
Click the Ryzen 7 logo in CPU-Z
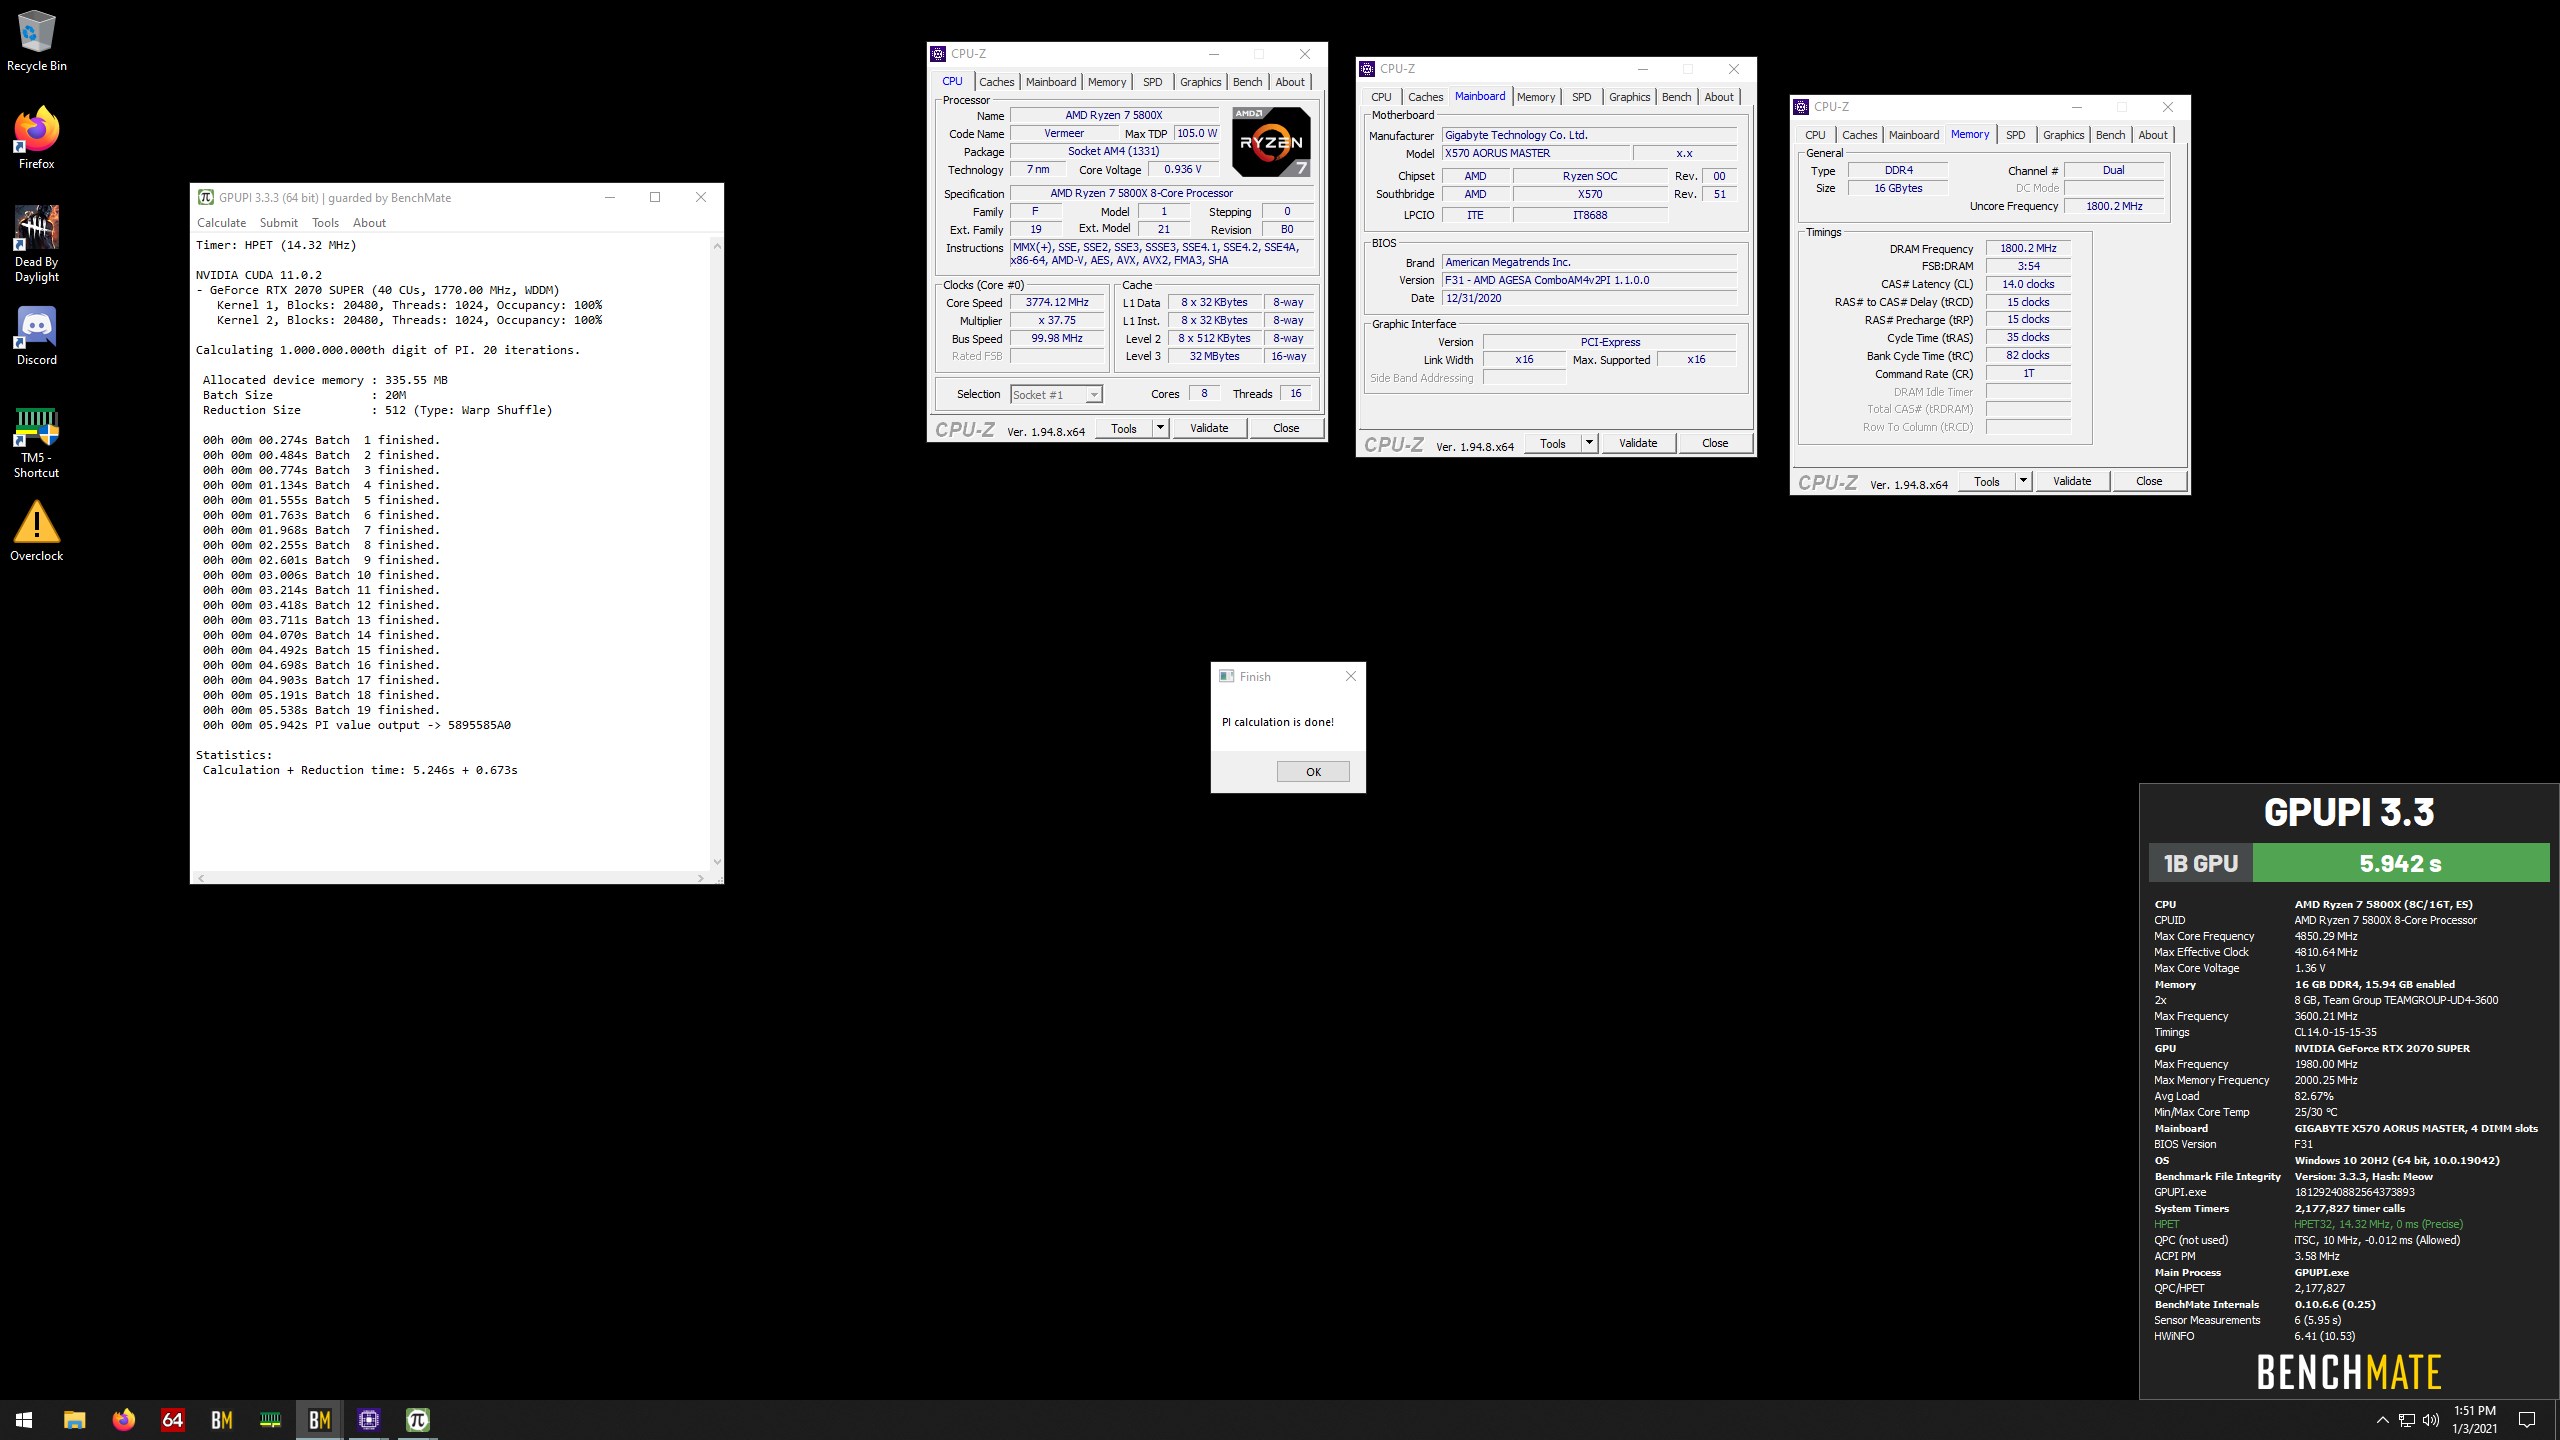pyautogui.click(x=1271, y=142)
